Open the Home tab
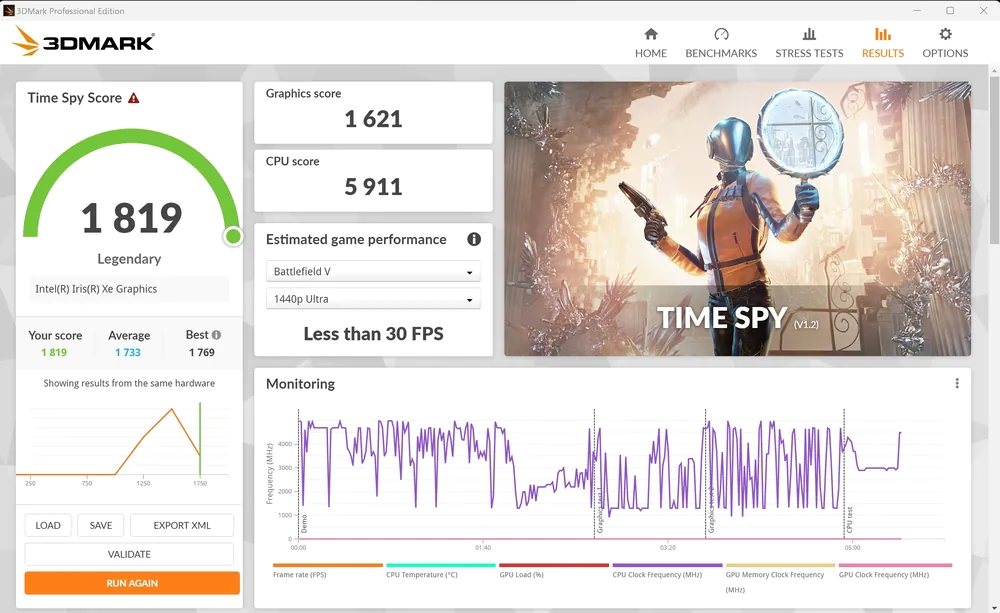This screenshot has width=1000, height=613. [x=651, y=43]
